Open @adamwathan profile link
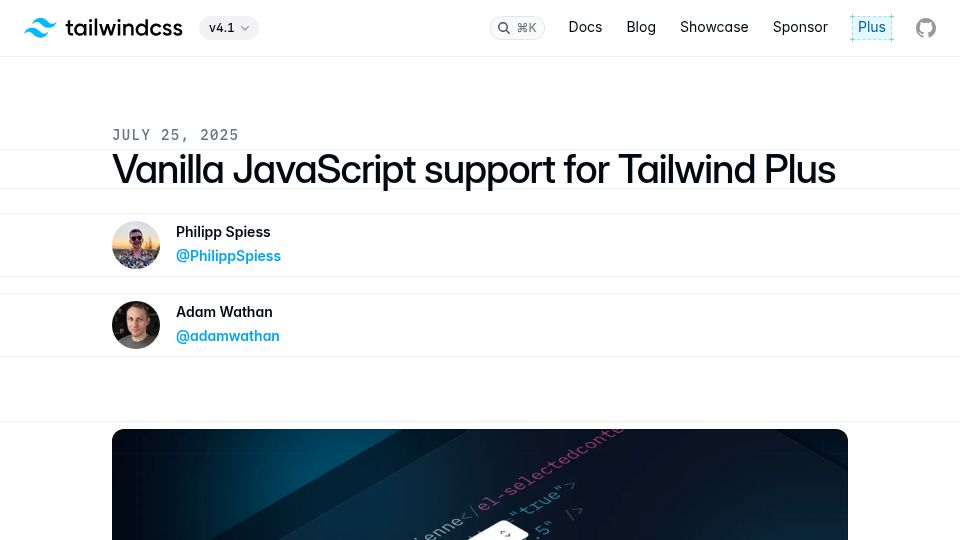The image size is (960, 540). (228, 336)
